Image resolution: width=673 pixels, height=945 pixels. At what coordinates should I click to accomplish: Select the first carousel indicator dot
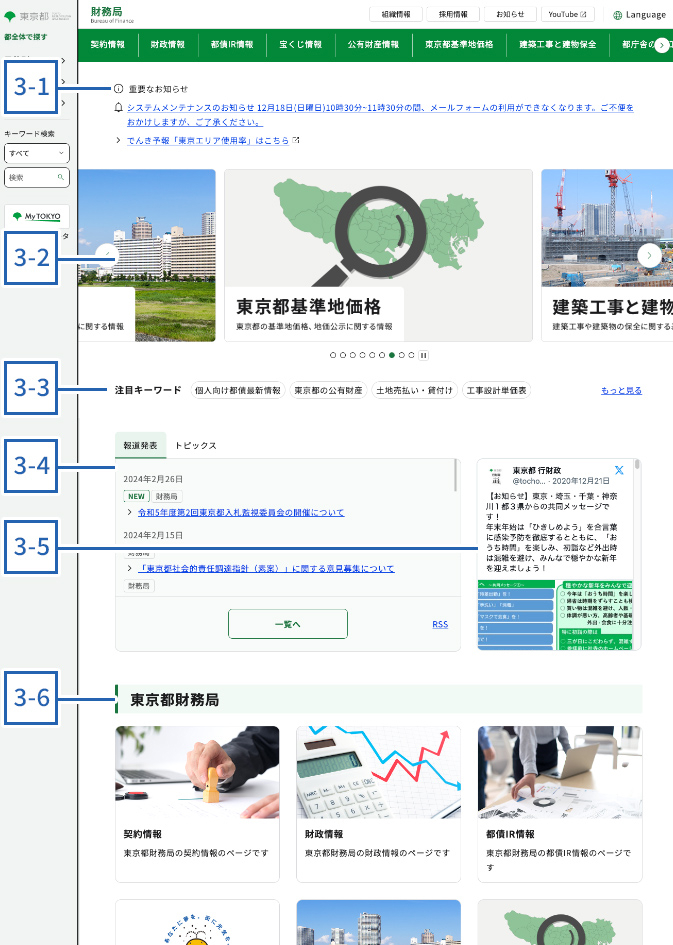point(333,355)
